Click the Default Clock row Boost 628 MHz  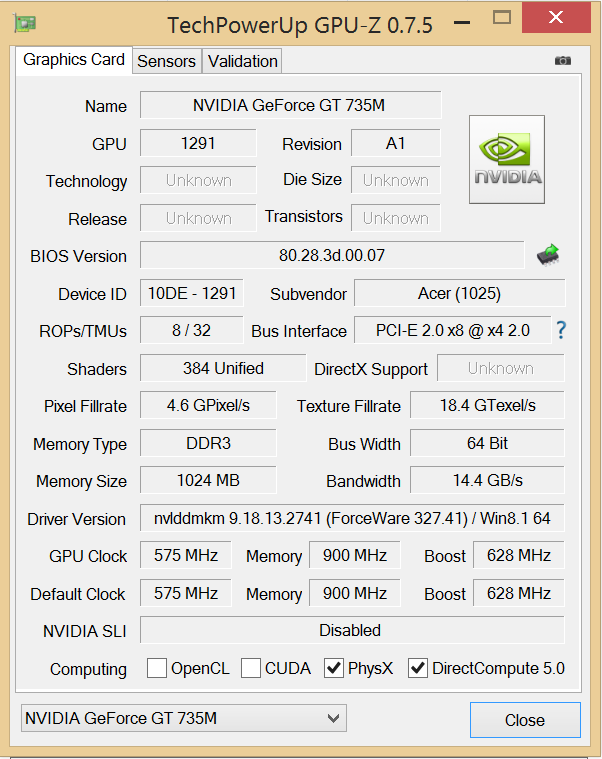pyautogui.click(x=519, y=593)
